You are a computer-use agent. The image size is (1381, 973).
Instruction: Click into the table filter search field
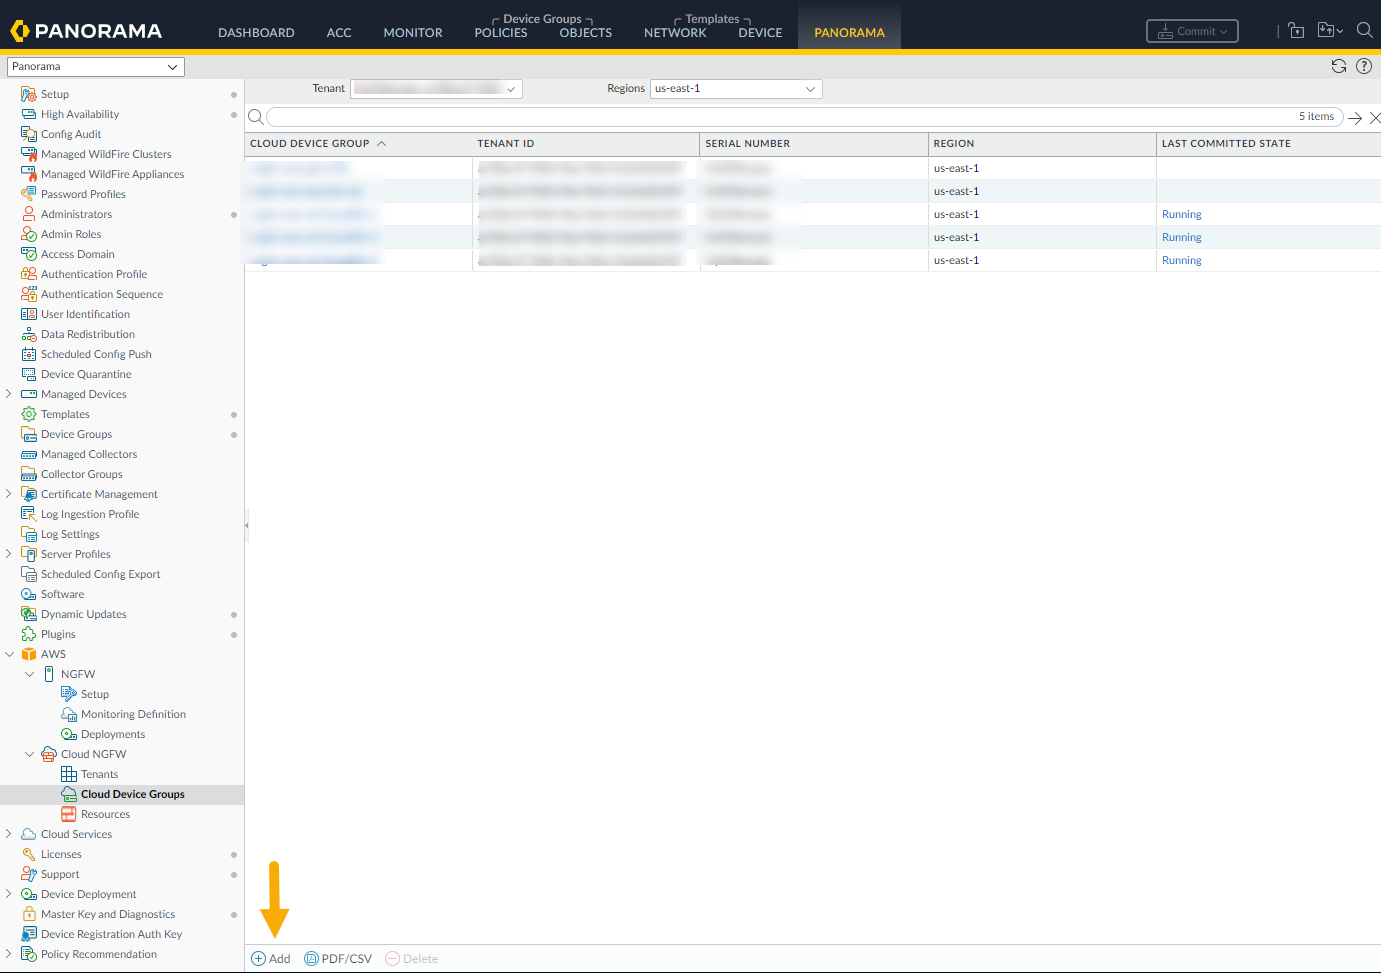click(x=780, y=117)
